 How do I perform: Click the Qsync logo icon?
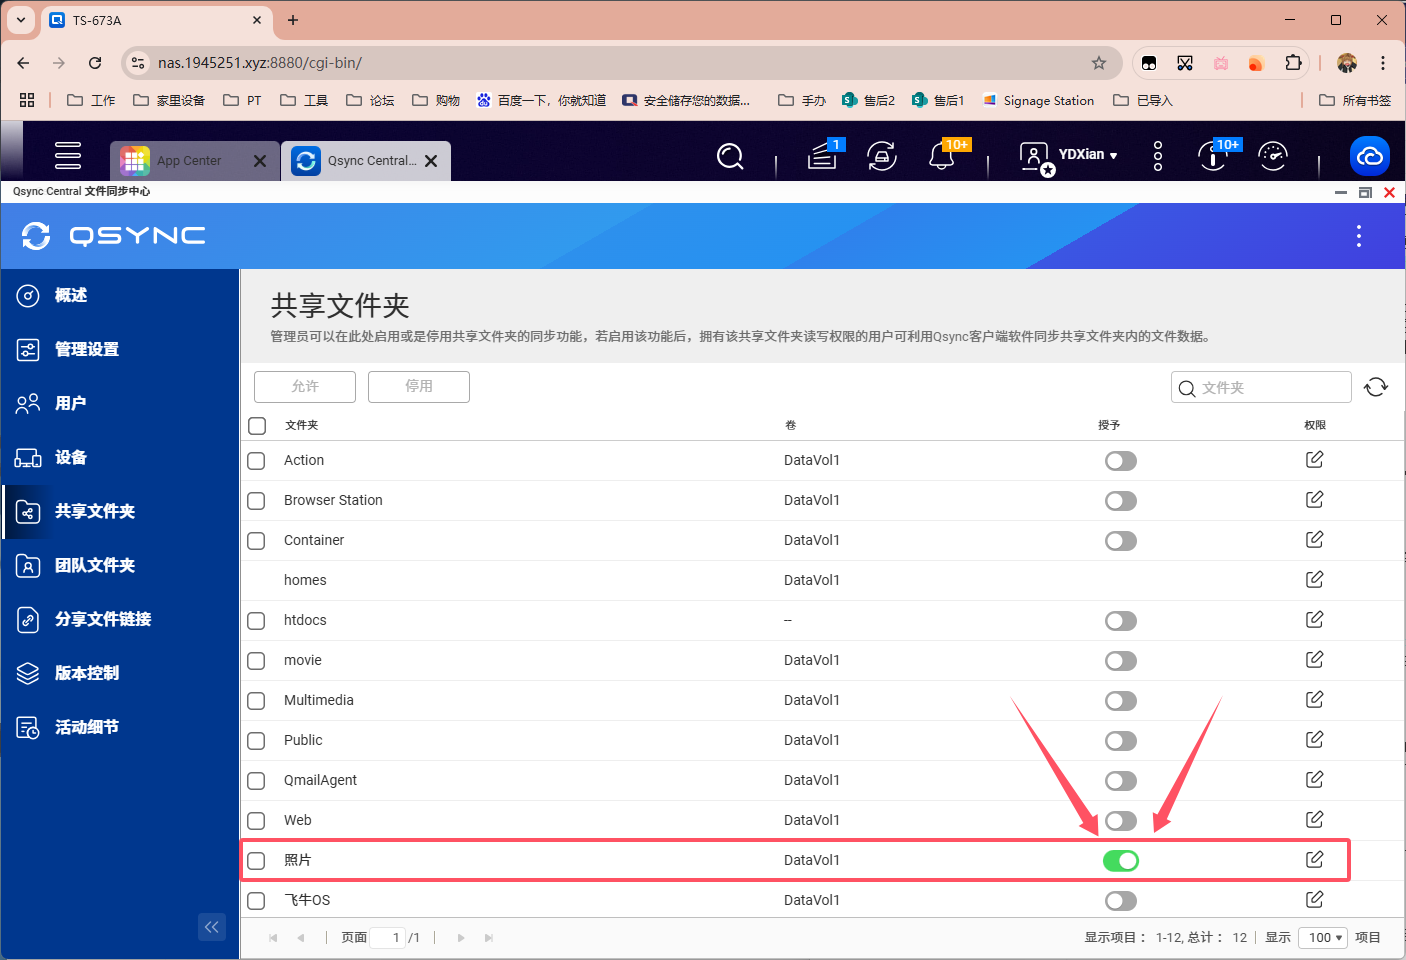[36, 236]
